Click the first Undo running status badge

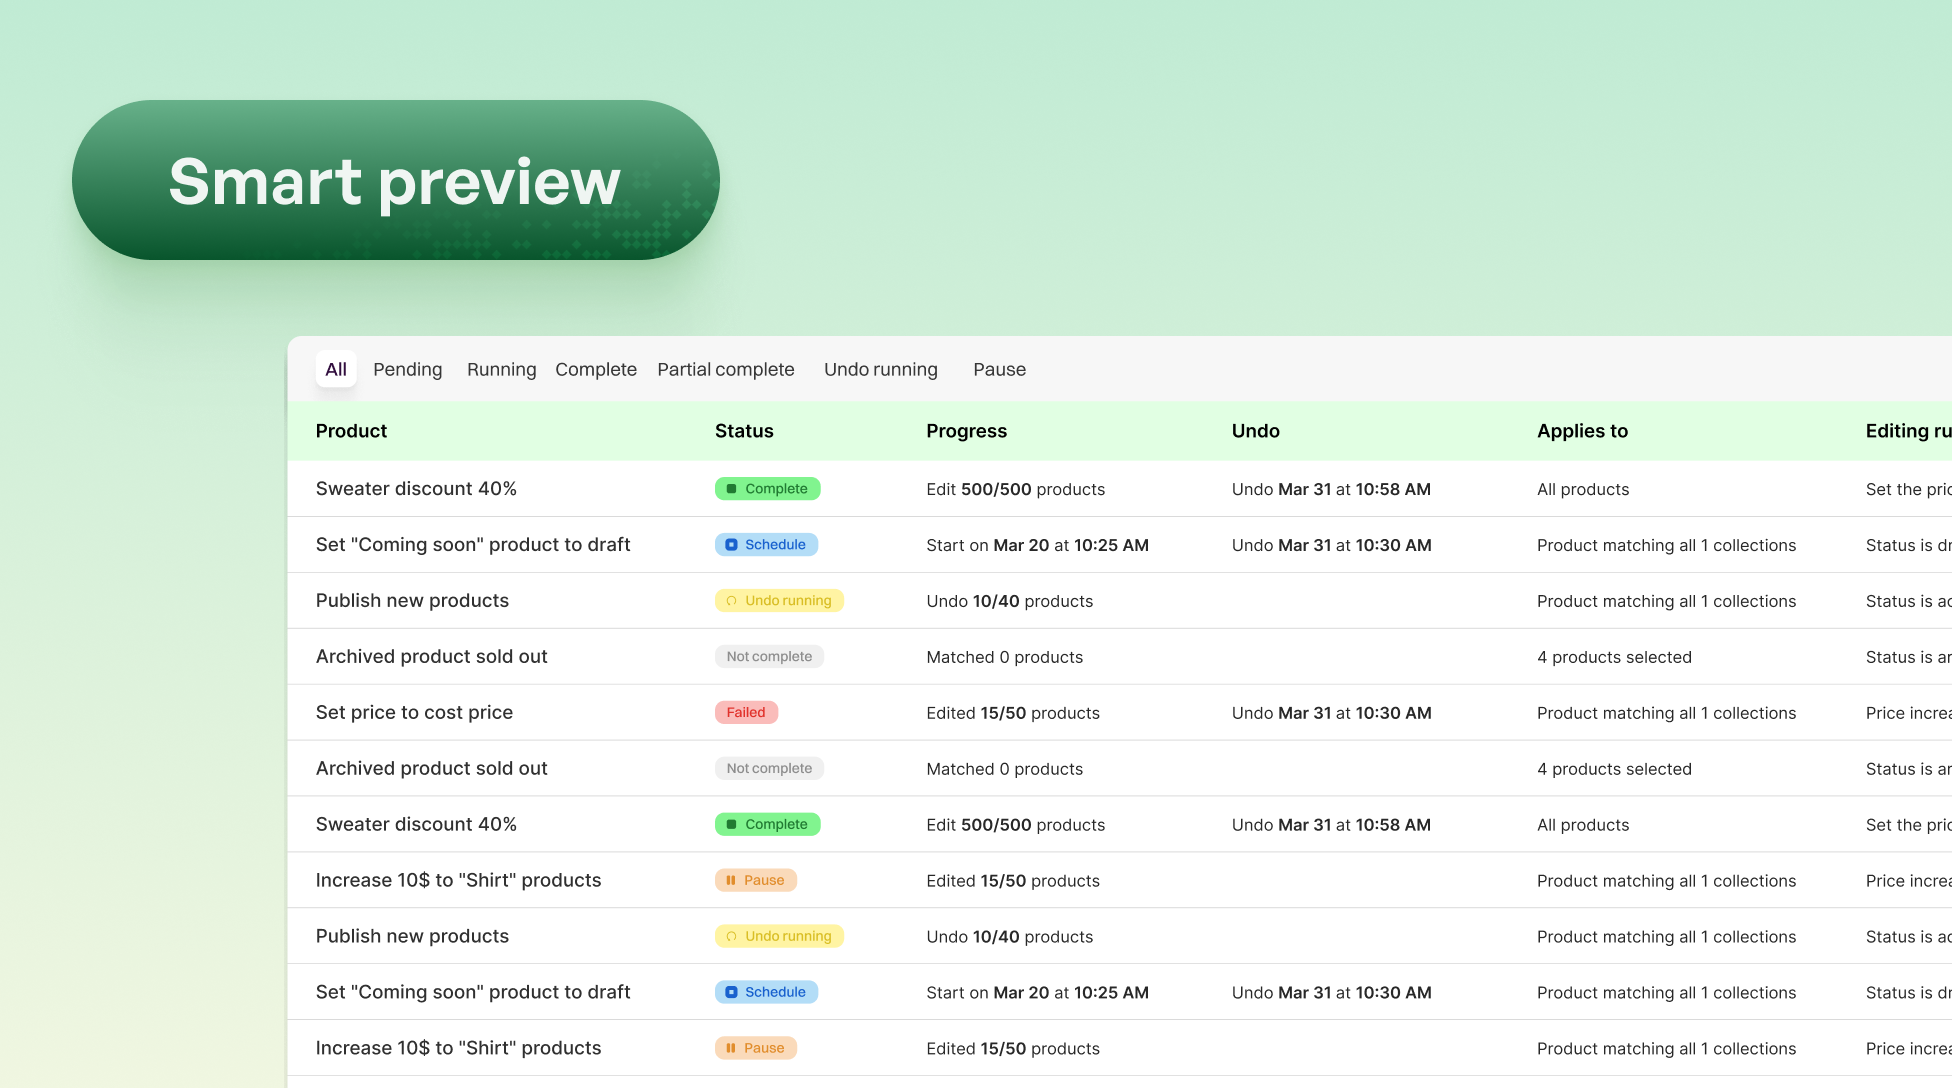pyautogui.click(x=779, y=601)
